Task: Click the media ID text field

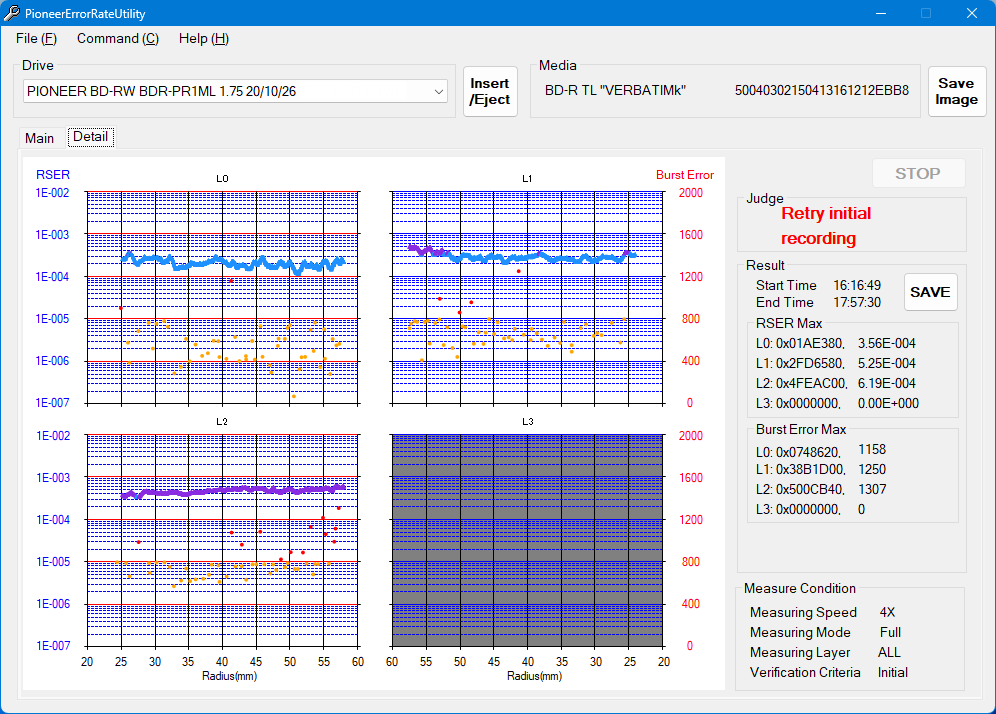Action: pos(820,91)
